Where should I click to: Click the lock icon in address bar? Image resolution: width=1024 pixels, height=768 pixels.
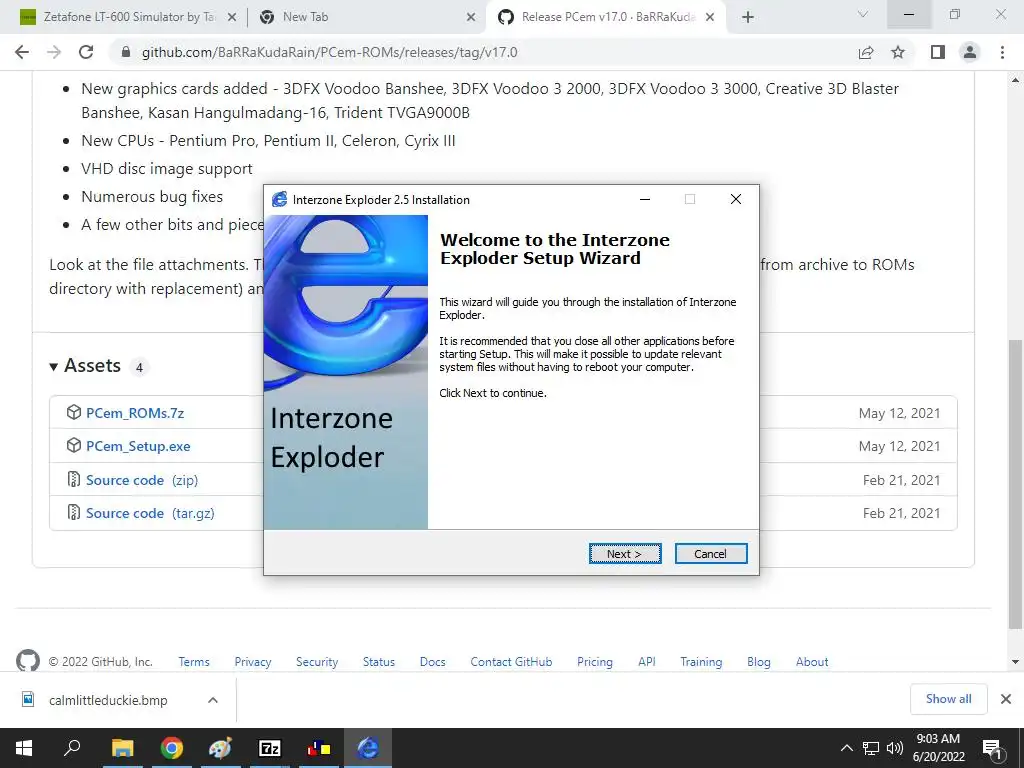126,52
